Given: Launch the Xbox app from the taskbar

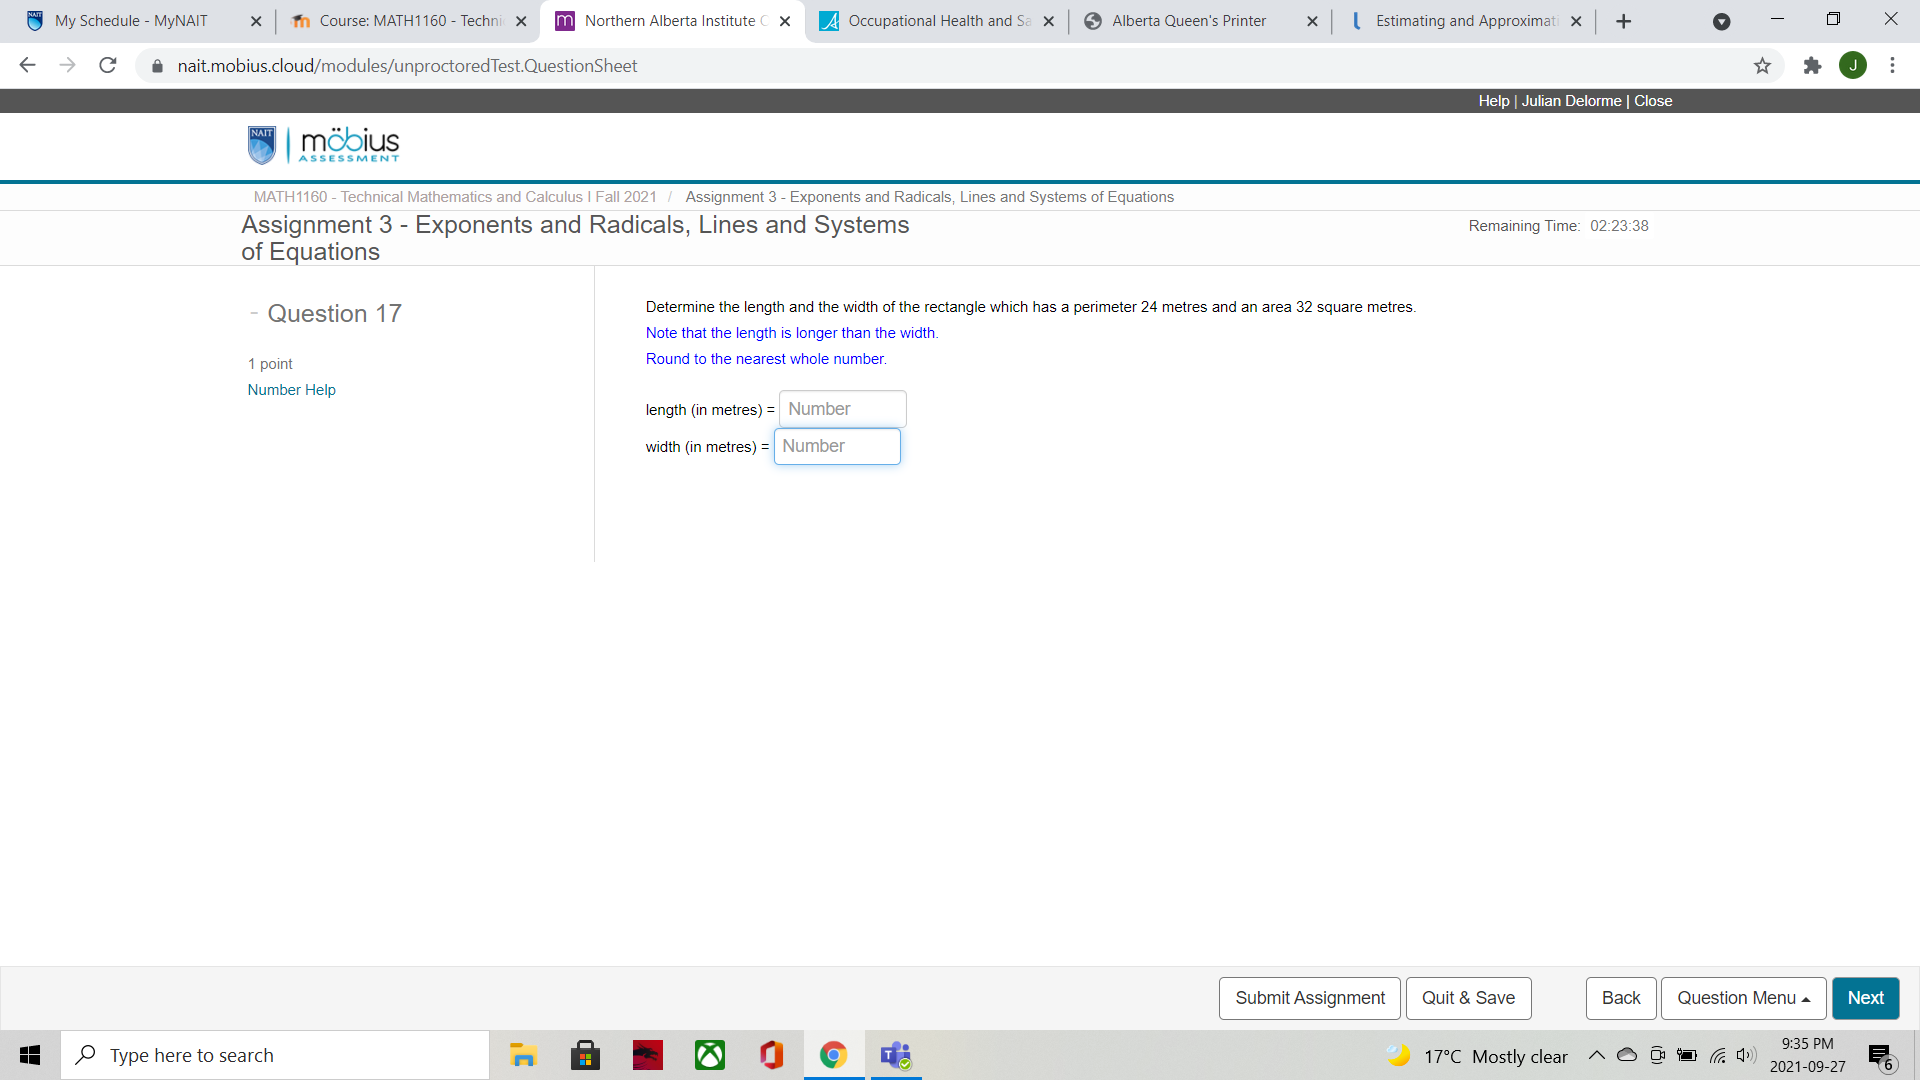Looking at the screenshot, I should pyautogui.click(x=709, y=1054).
